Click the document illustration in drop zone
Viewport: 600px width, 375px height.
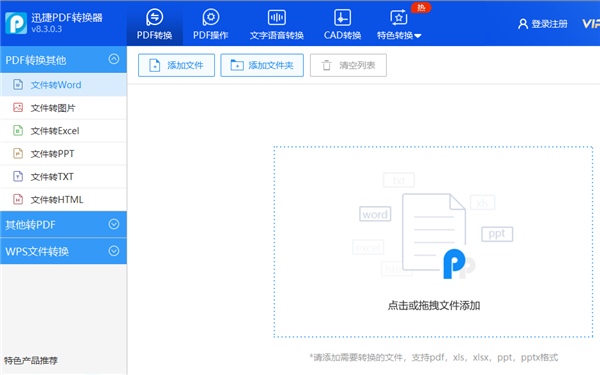click(x=434, y=232)
